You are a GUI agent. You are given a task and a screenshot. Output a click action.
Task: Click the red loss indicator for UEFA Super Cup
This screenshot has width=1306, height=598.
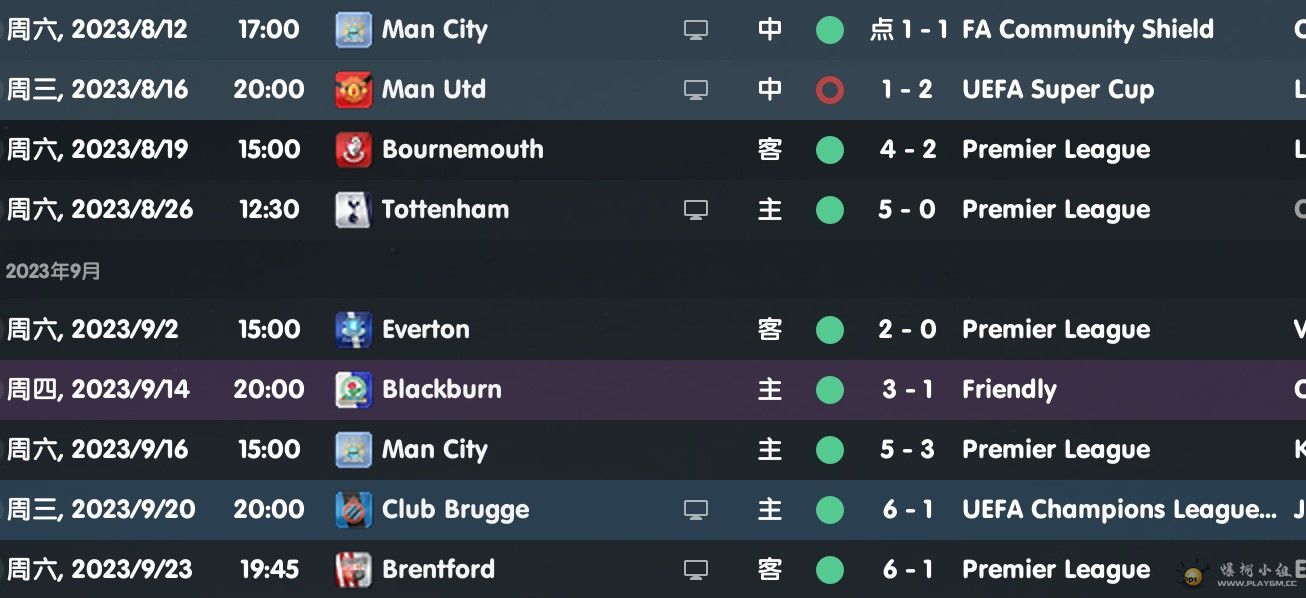click(829, 91)
